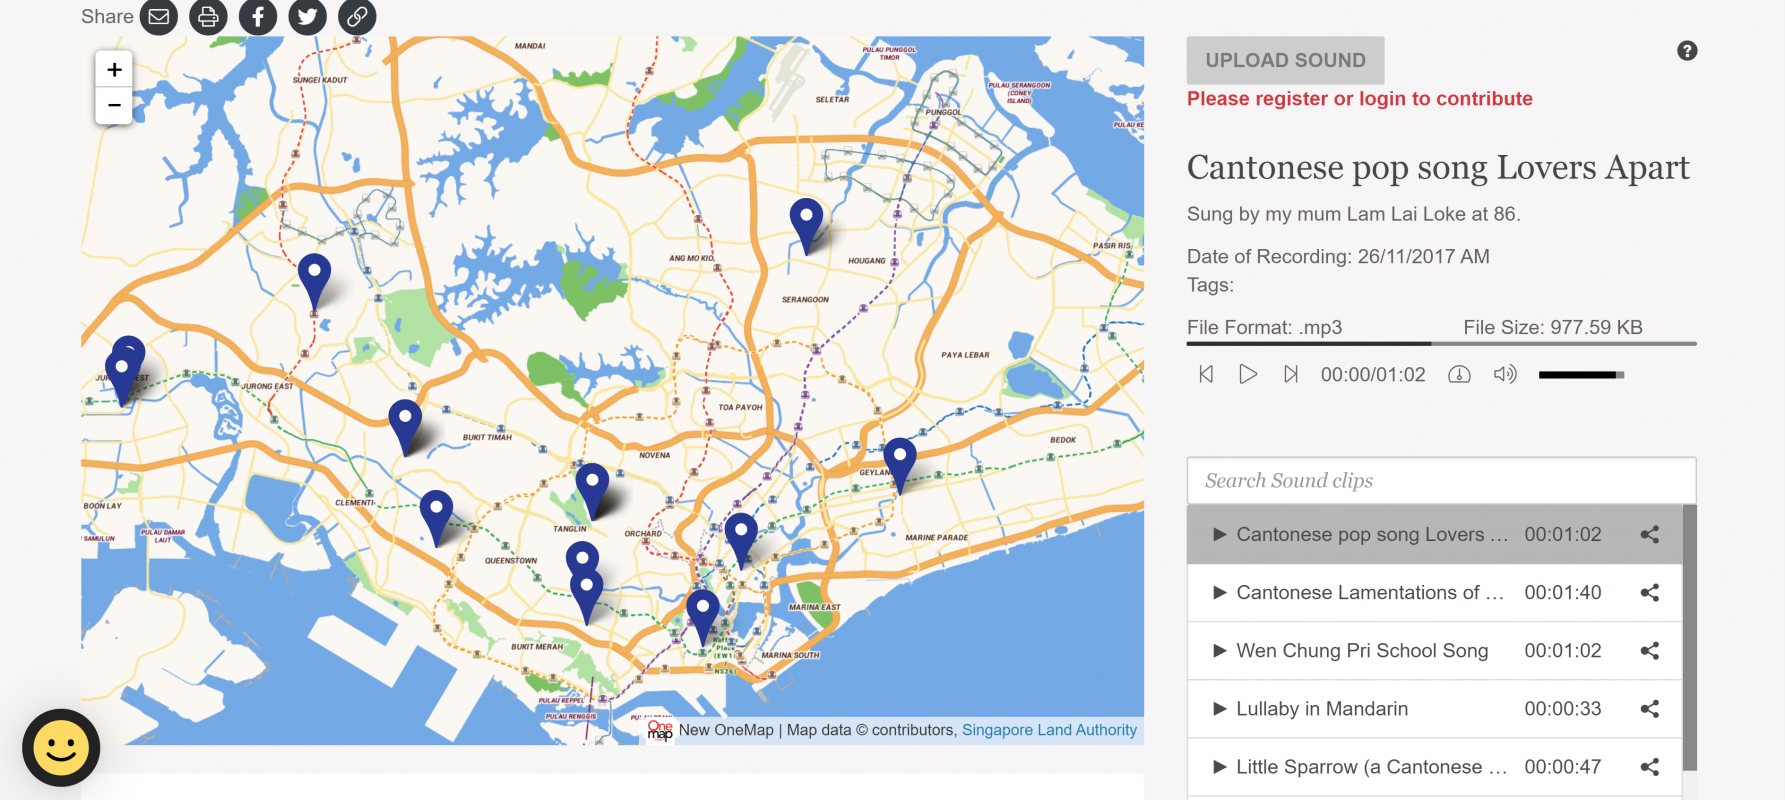The height and width of the screenshot is (800, 1785).
Task: Play Wen Chung Pri School Song
Action: tap(1220, 651)
